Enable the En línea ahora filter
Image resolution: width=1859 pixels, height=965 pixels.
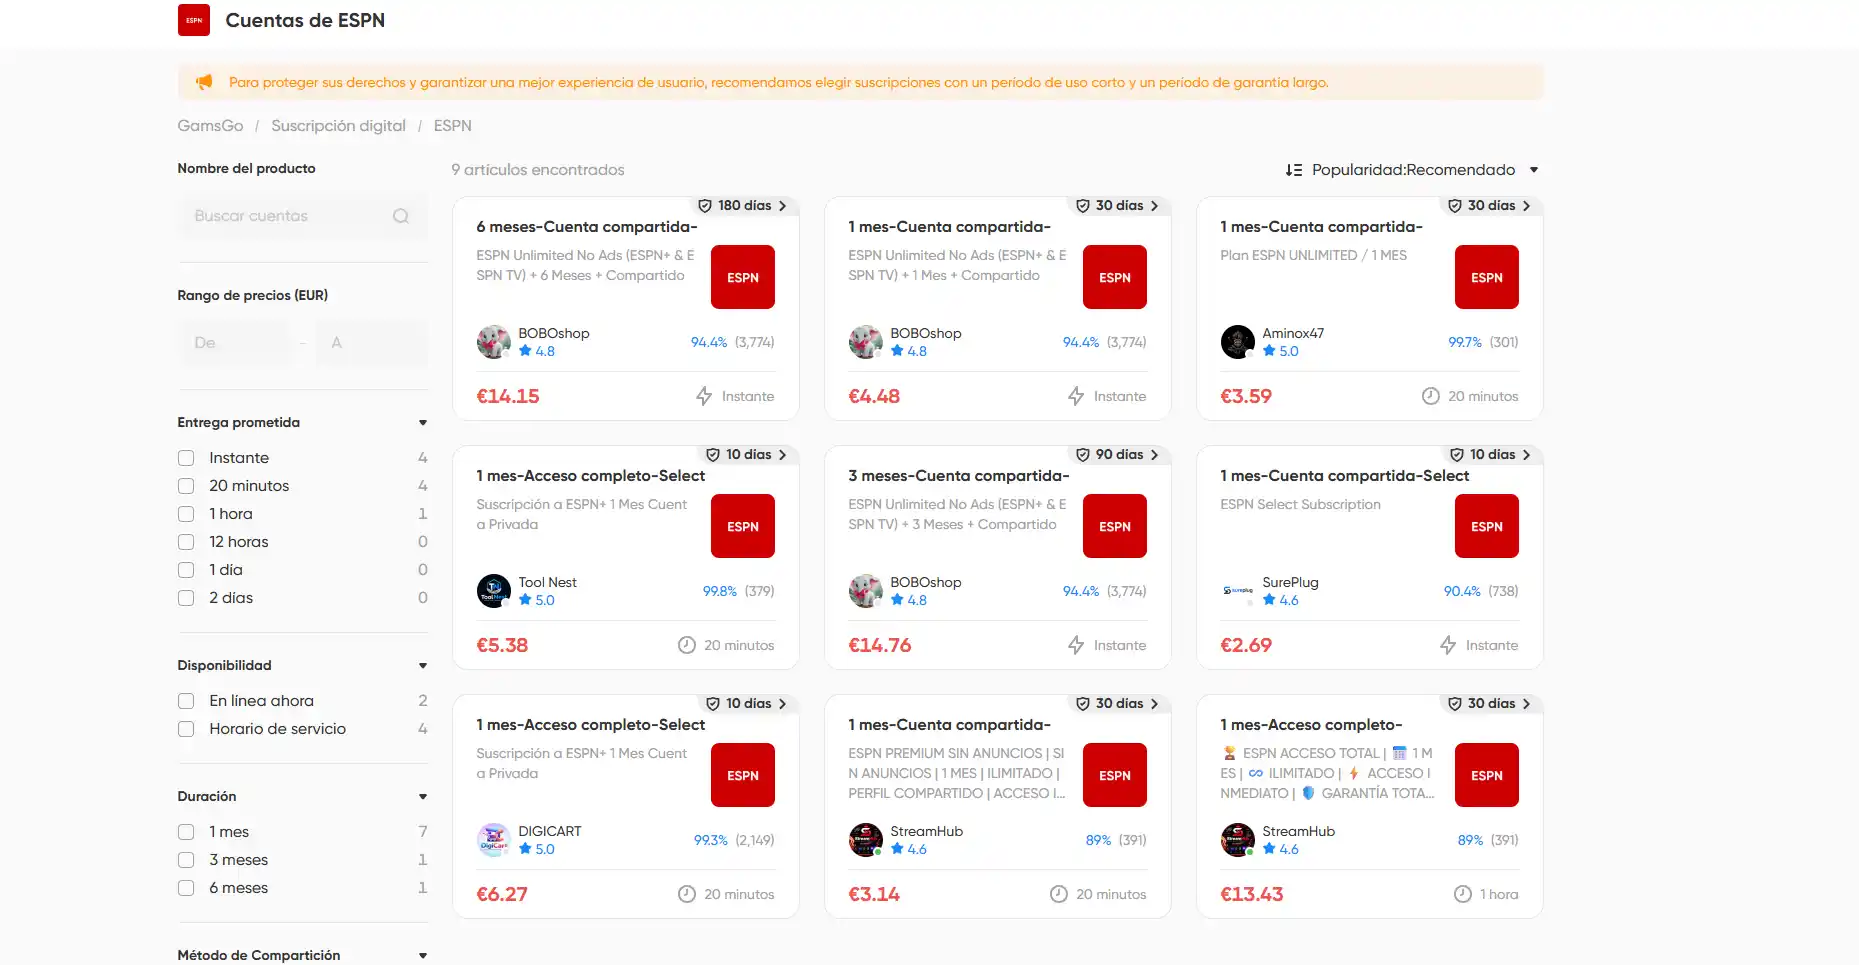point(186,701)
